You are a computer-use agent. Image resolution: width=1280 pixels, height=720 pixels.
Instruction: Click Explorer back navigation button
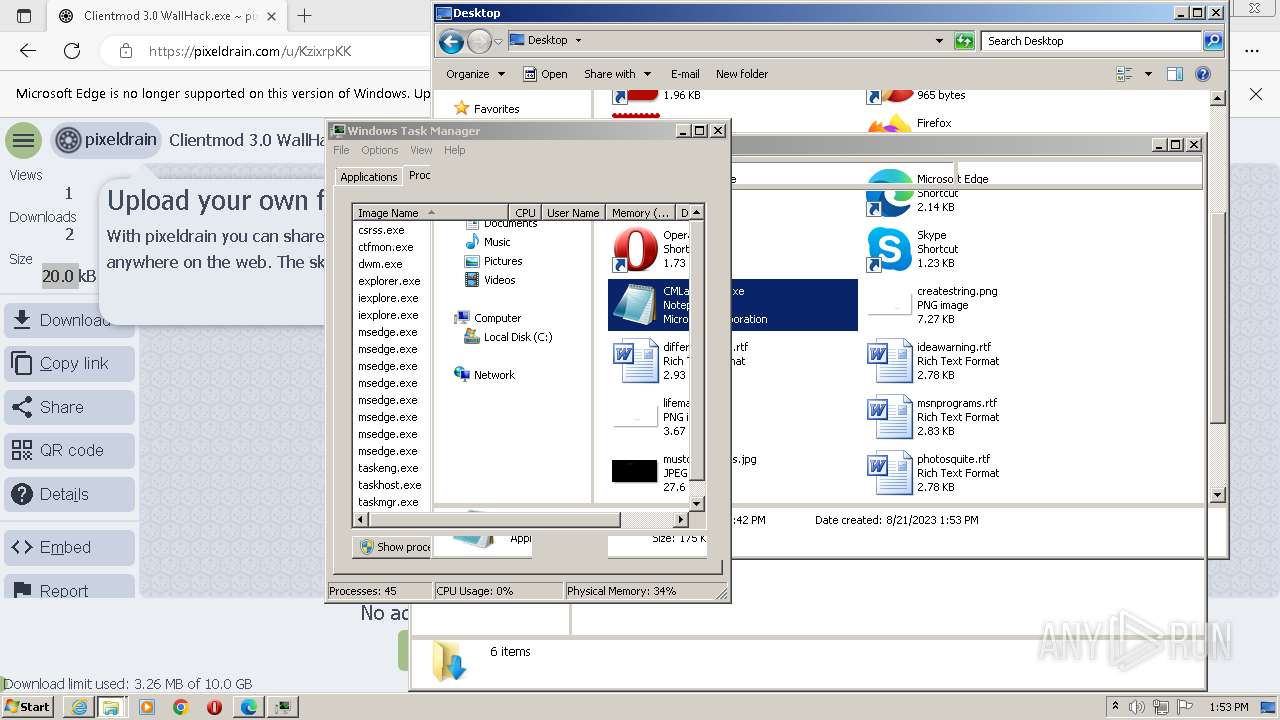[451, 41]
